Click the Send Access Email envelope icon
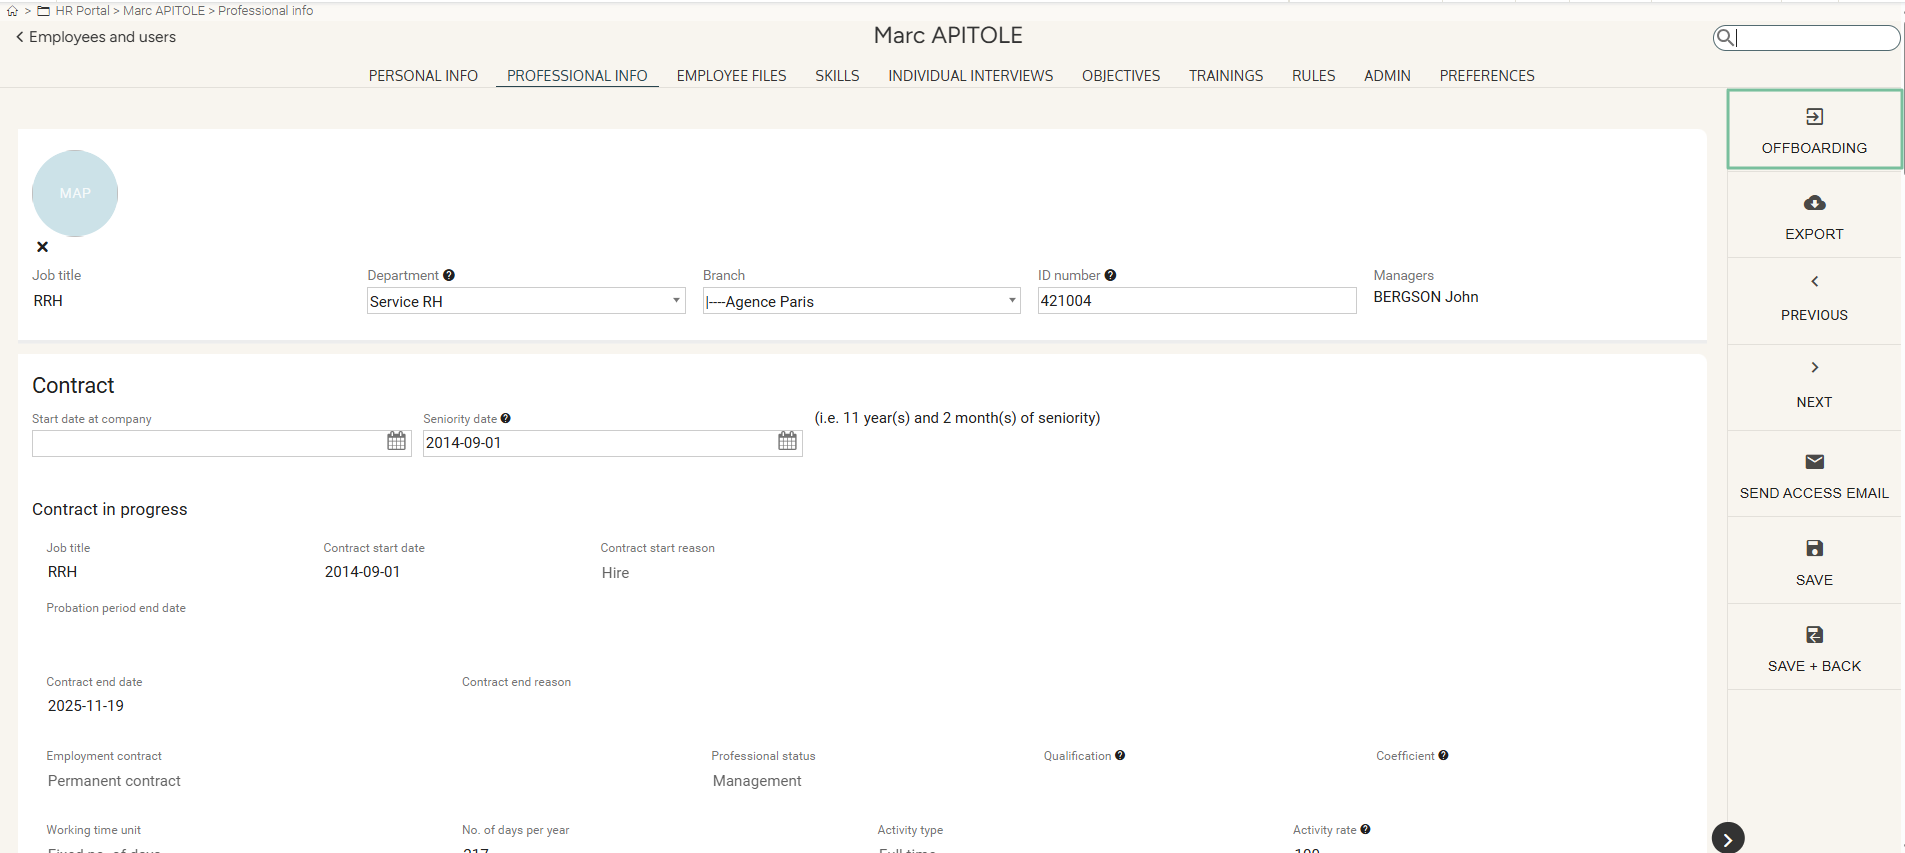Screen dimensions: 1905x853 tap(1814, 462)
